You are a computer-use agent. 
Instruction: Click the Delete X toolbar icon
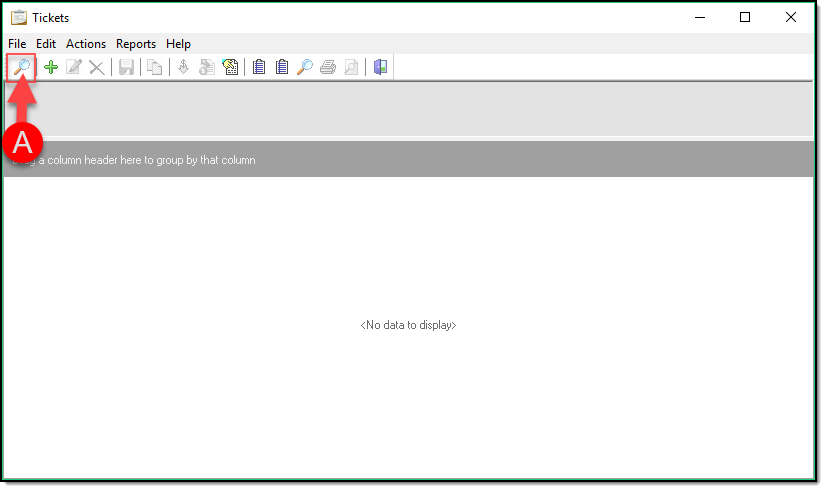pyautogui.click(x=96, y=68)
